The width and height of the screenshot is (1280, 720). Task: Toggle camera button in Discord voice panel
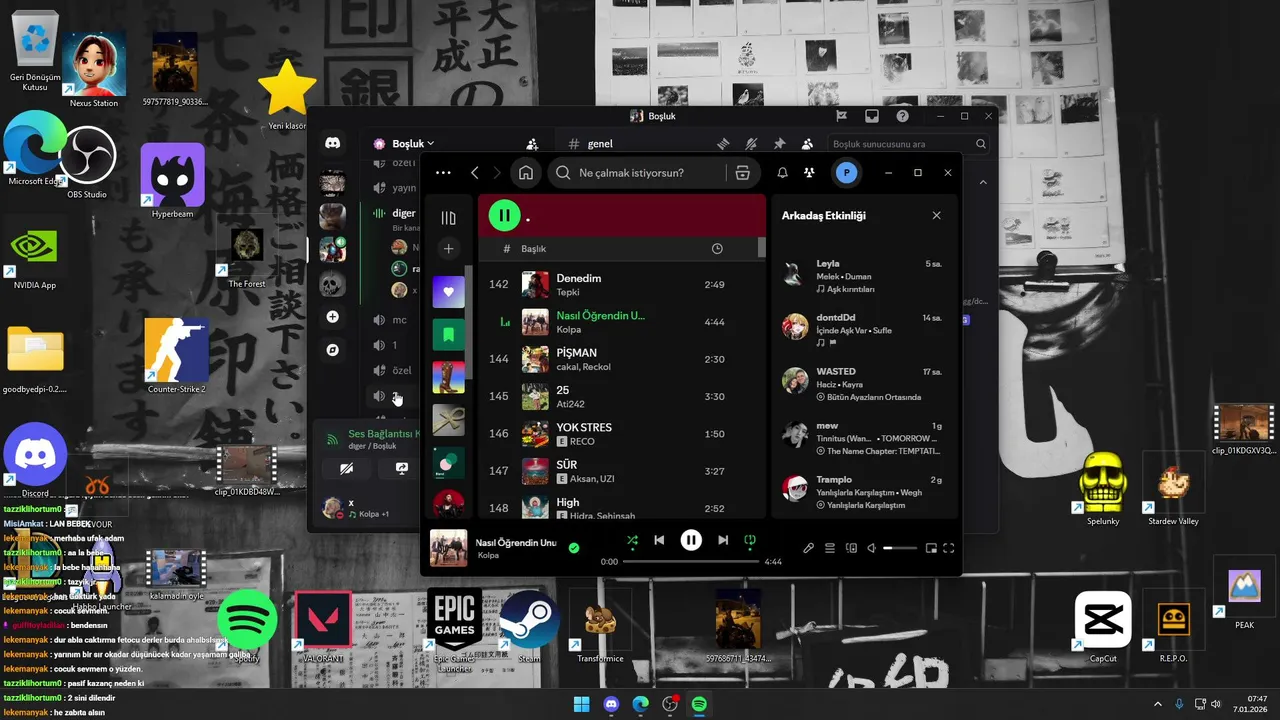346,468
